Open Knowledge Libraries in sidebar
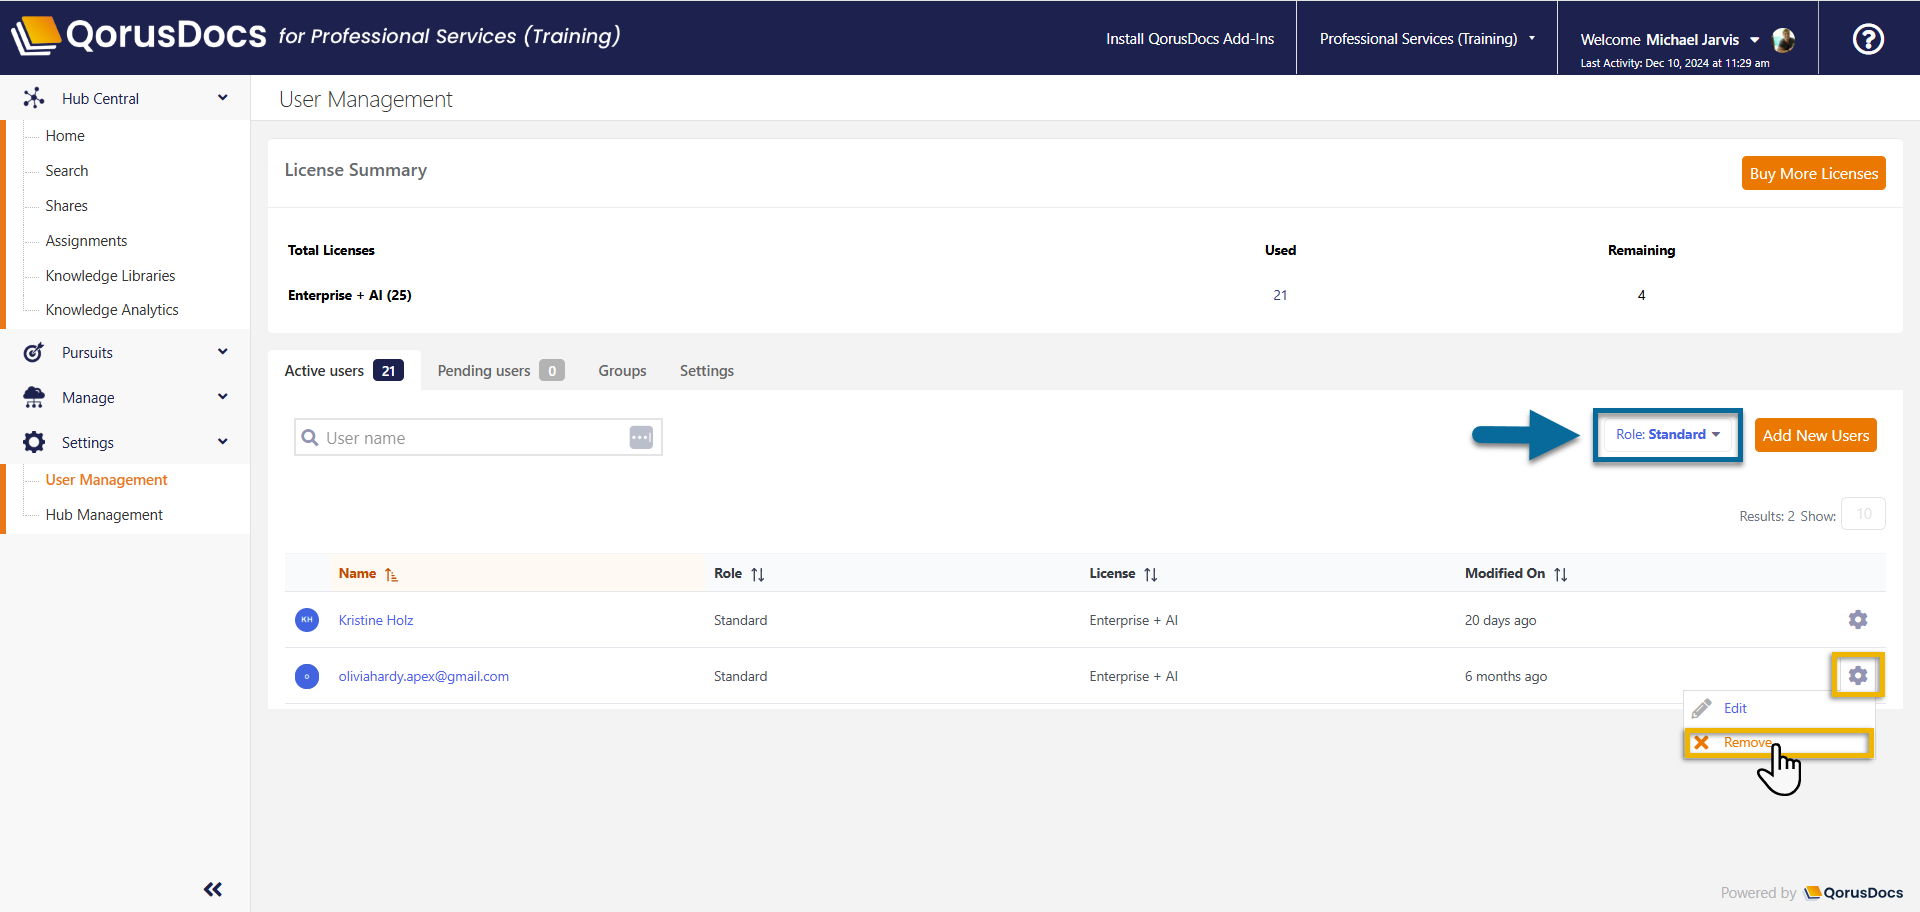Image resolution: width=1920 pixels, height=912 pixels. click(110, 276)
